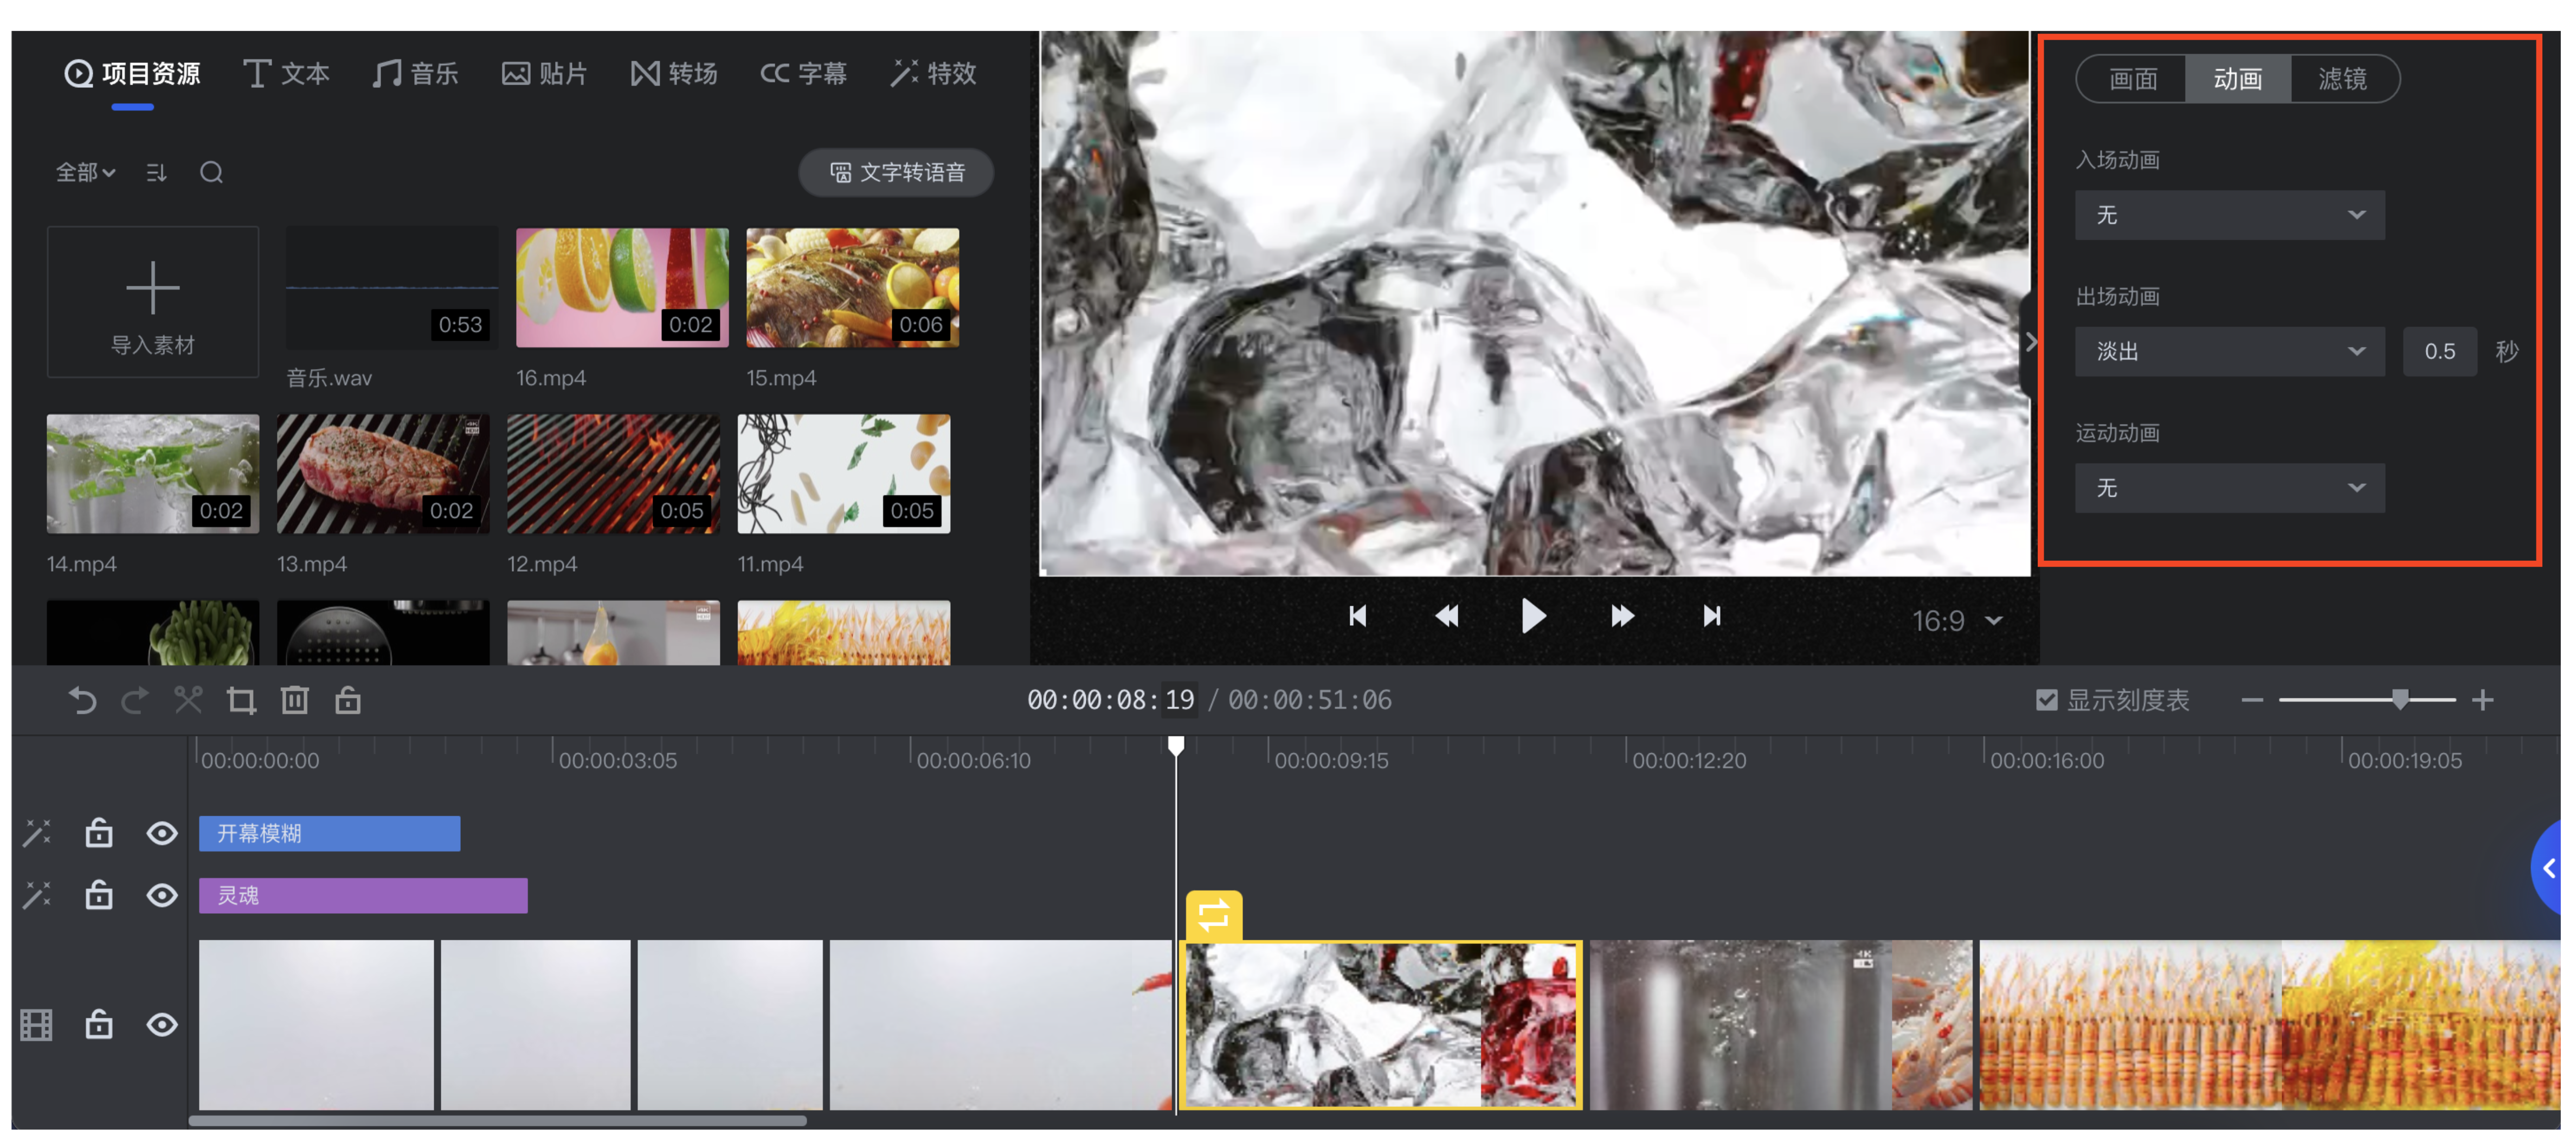Switch to the 贴片 tab

[x=544, y=73]
